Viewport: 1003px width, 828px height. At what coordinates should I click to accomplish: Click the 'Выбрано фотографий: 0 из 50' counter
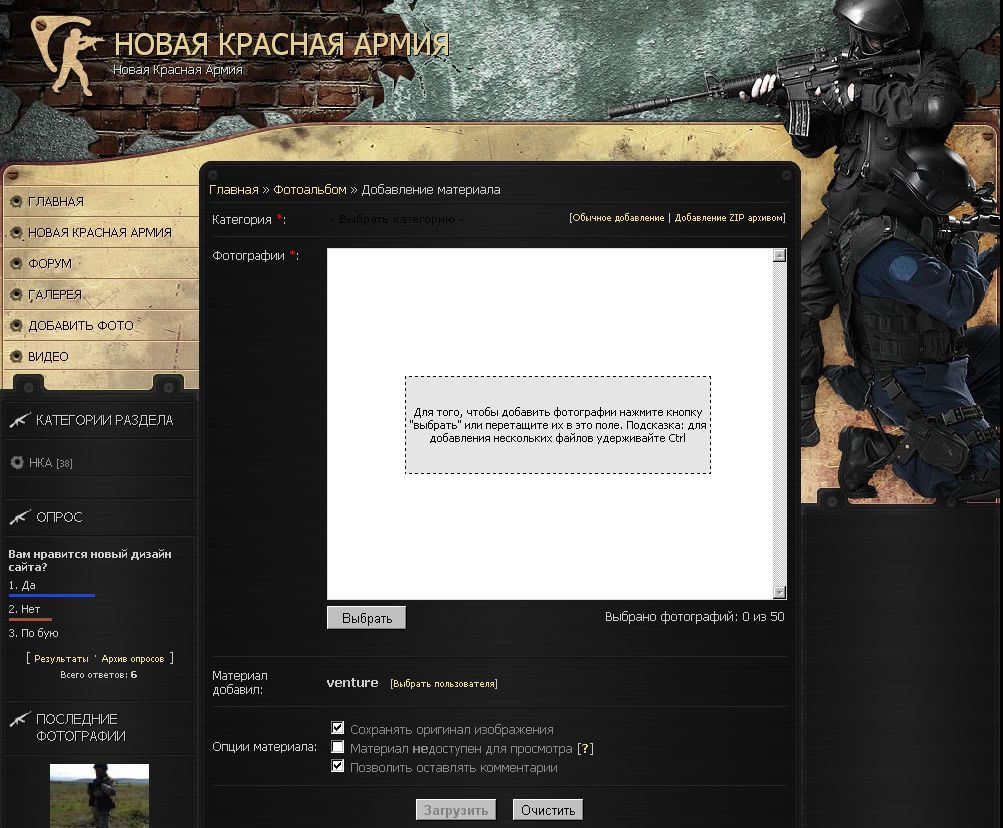[x=695, y=617]
